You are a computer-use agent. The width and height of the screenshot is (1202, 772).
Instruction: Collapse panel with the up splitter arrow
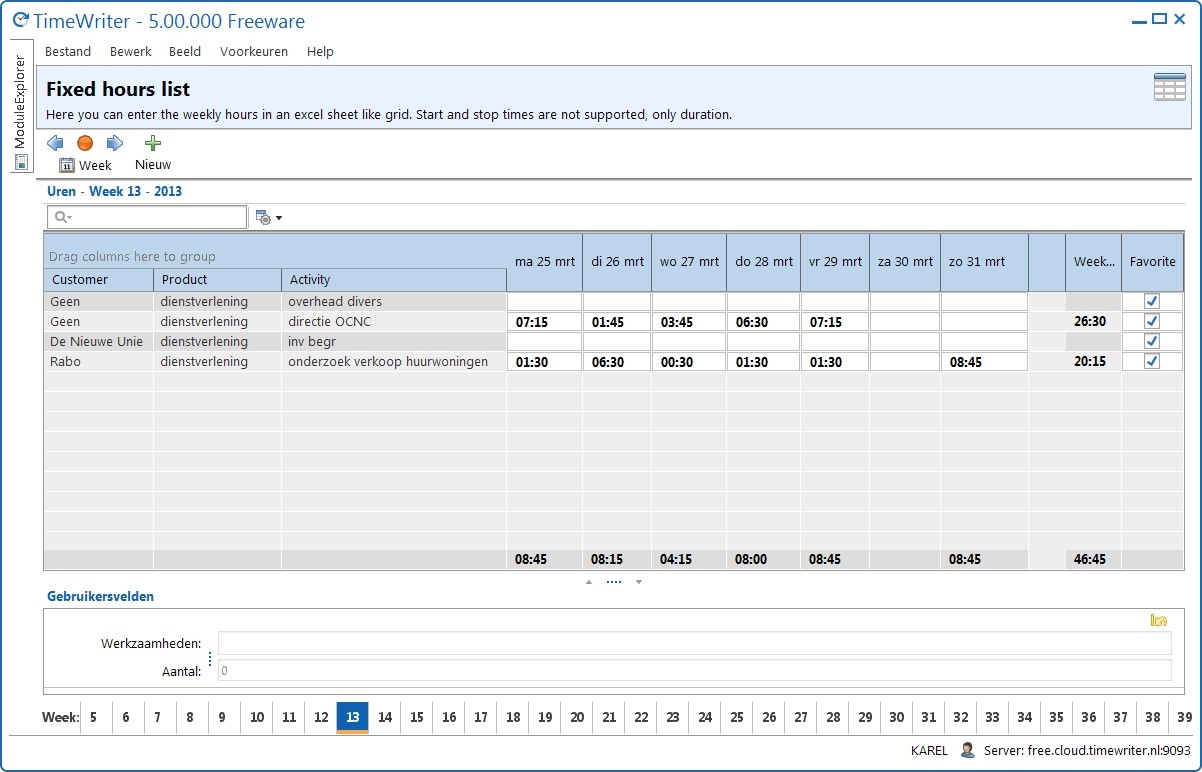588,581
